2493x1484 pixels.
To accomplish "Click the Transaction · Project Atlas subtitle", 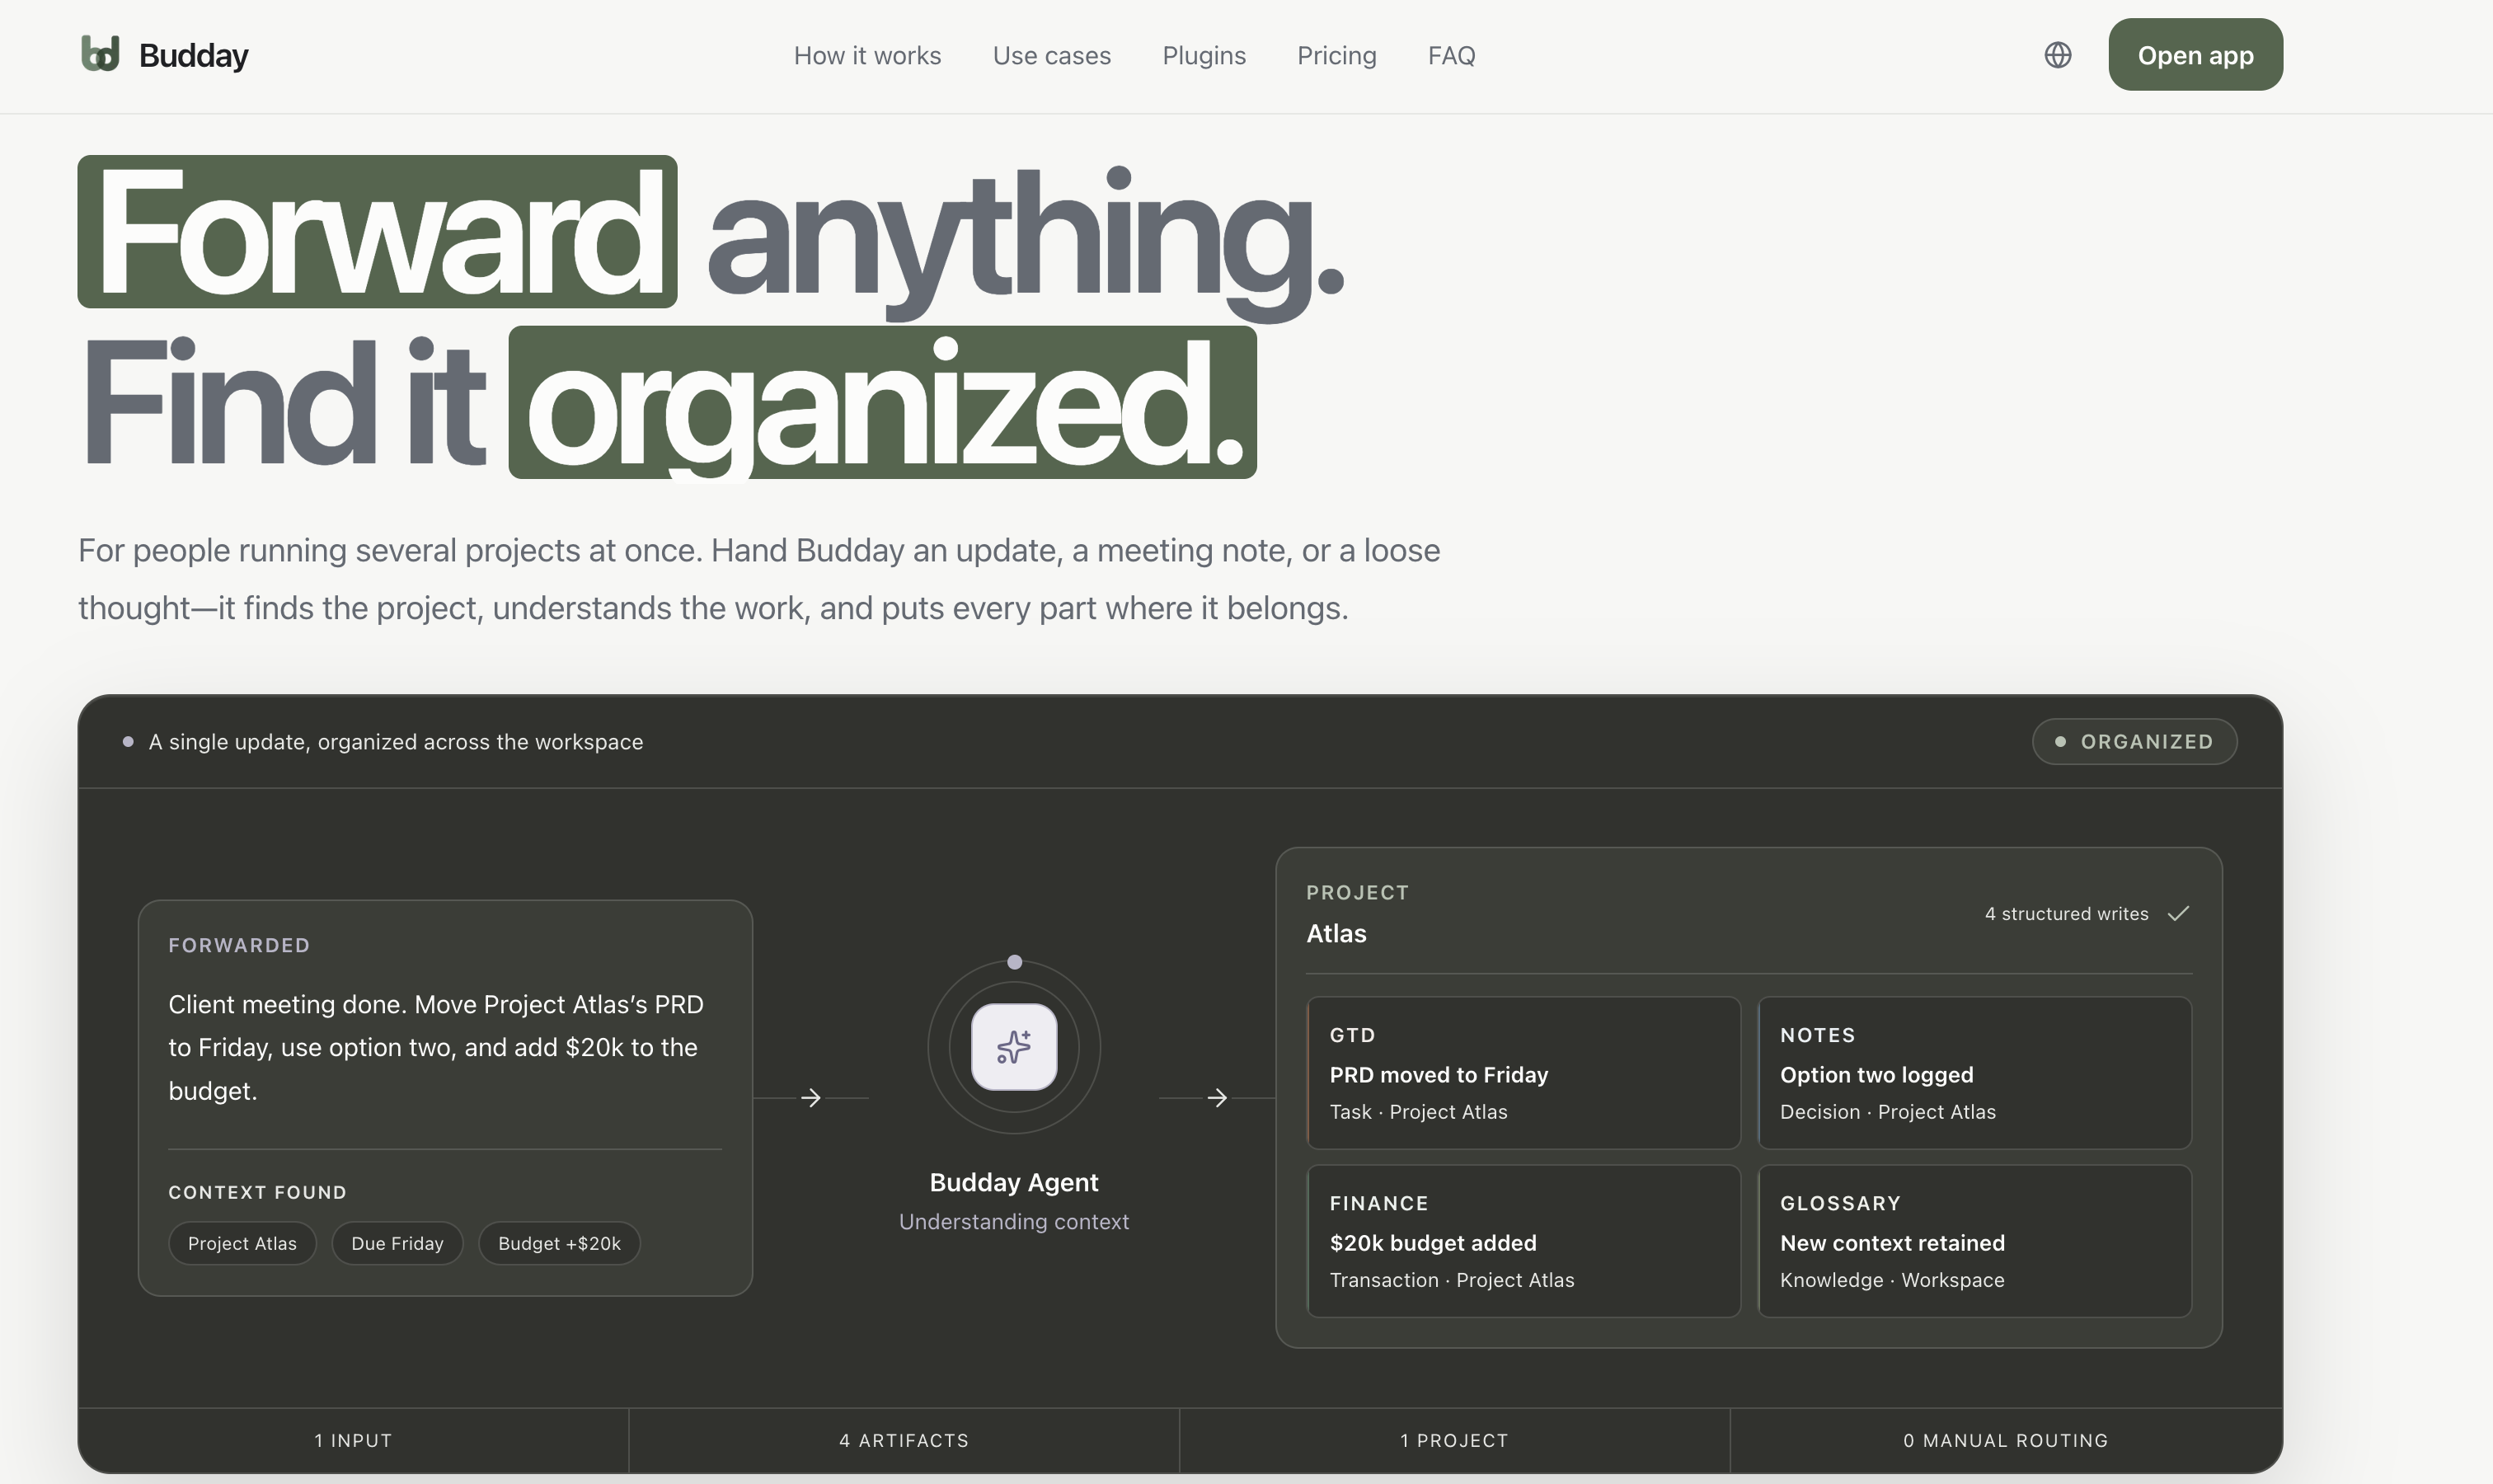I will tap(1452, 1280).
